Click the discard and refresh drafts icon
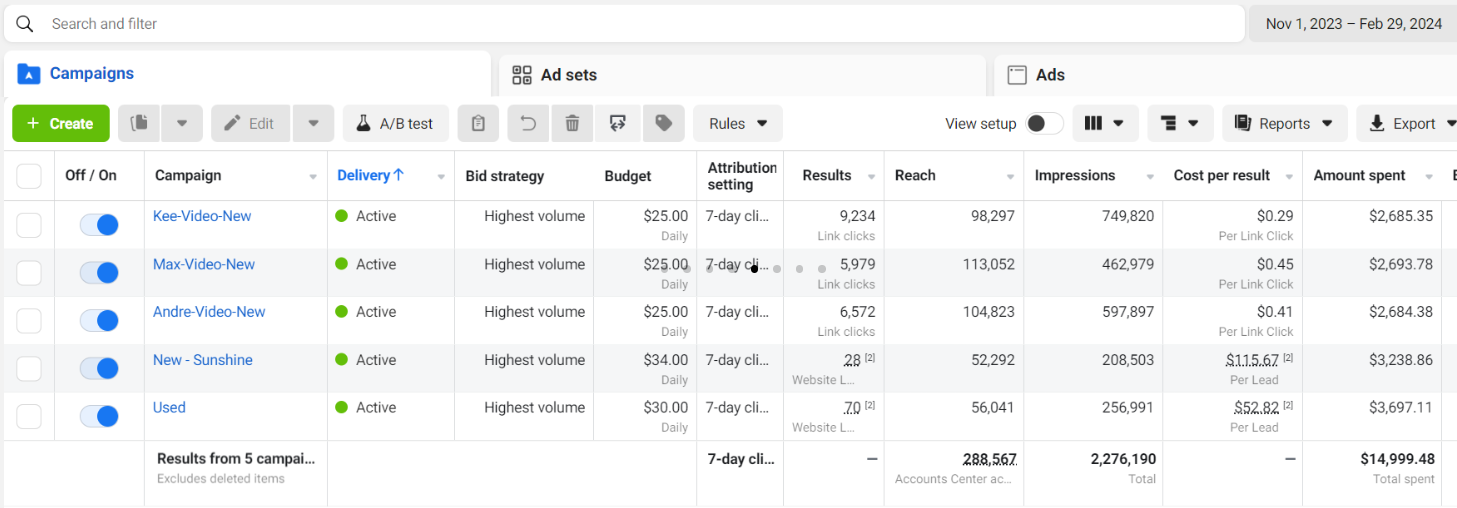Image resolution: width=1457 pixels, height=508 pixels. (618, 123)
